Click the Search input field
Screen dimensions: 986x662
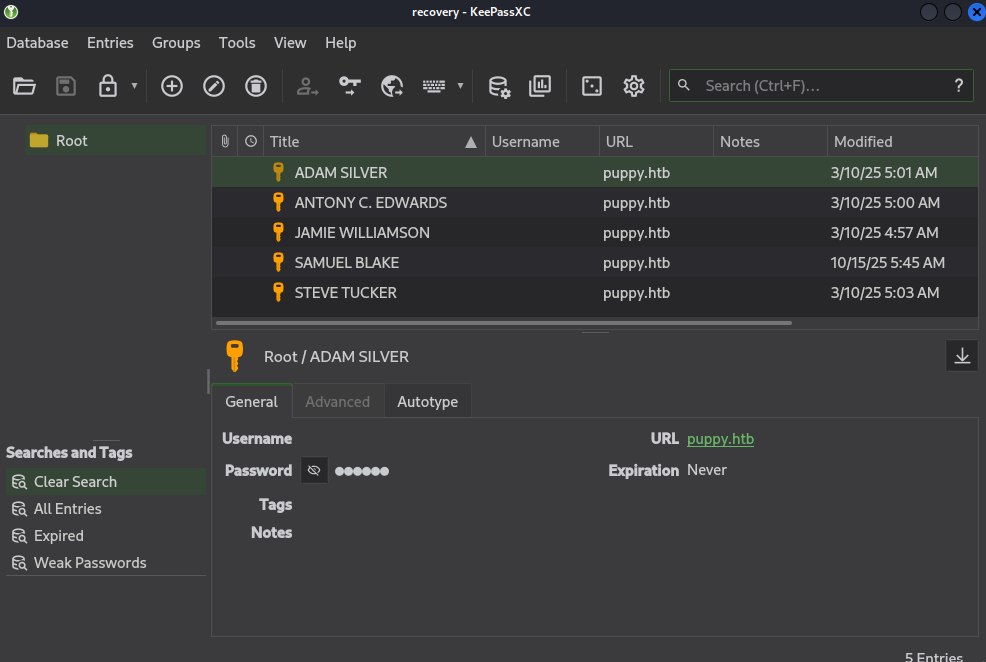tap(820, 86)
